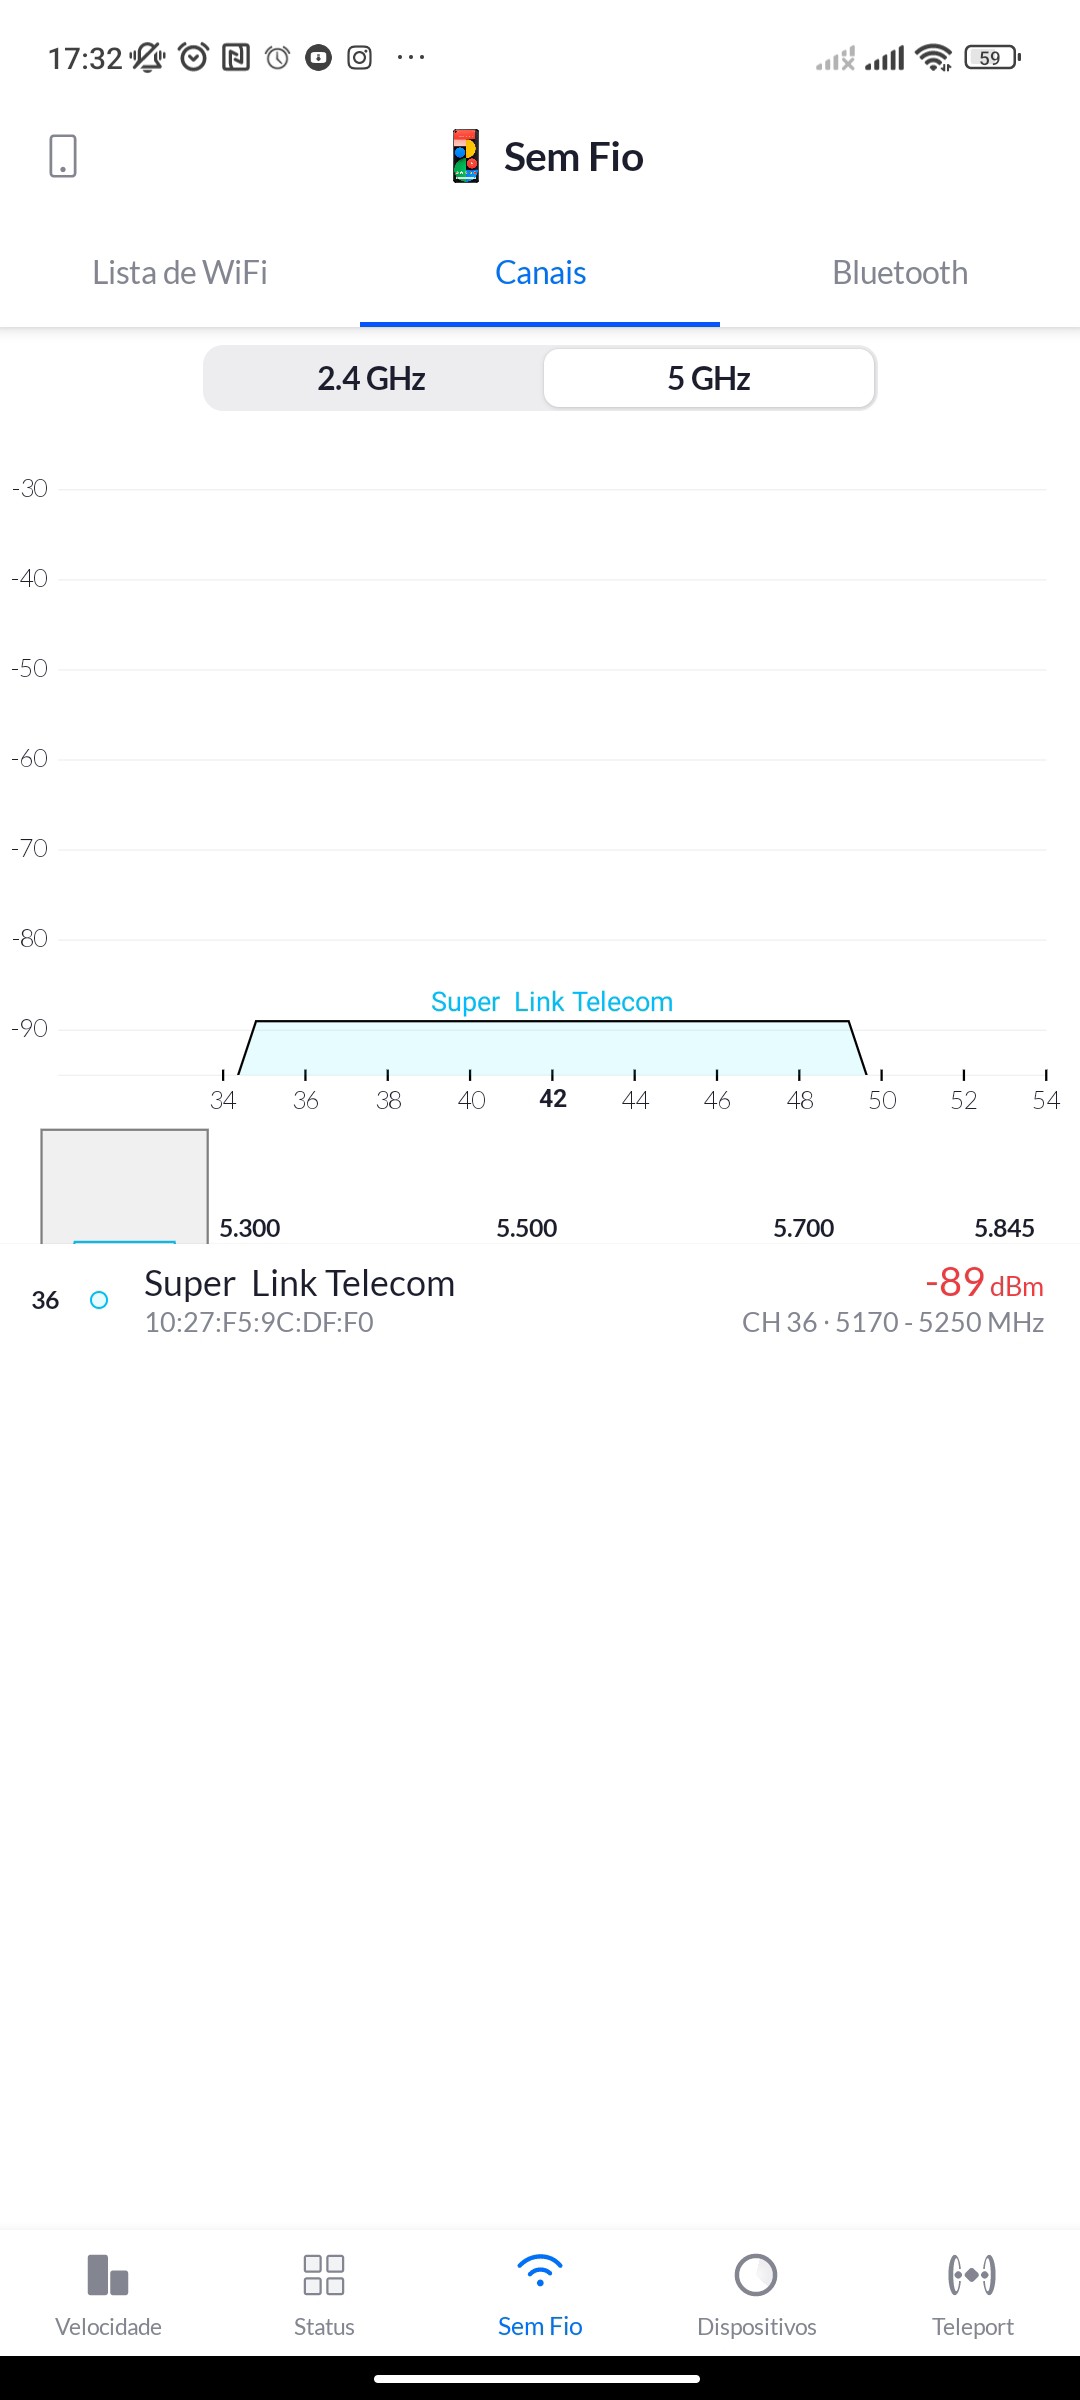Toggle the Super Link Telecom circle marker
Screen dimensions: 1080x2400
(x=99, y=1300)
